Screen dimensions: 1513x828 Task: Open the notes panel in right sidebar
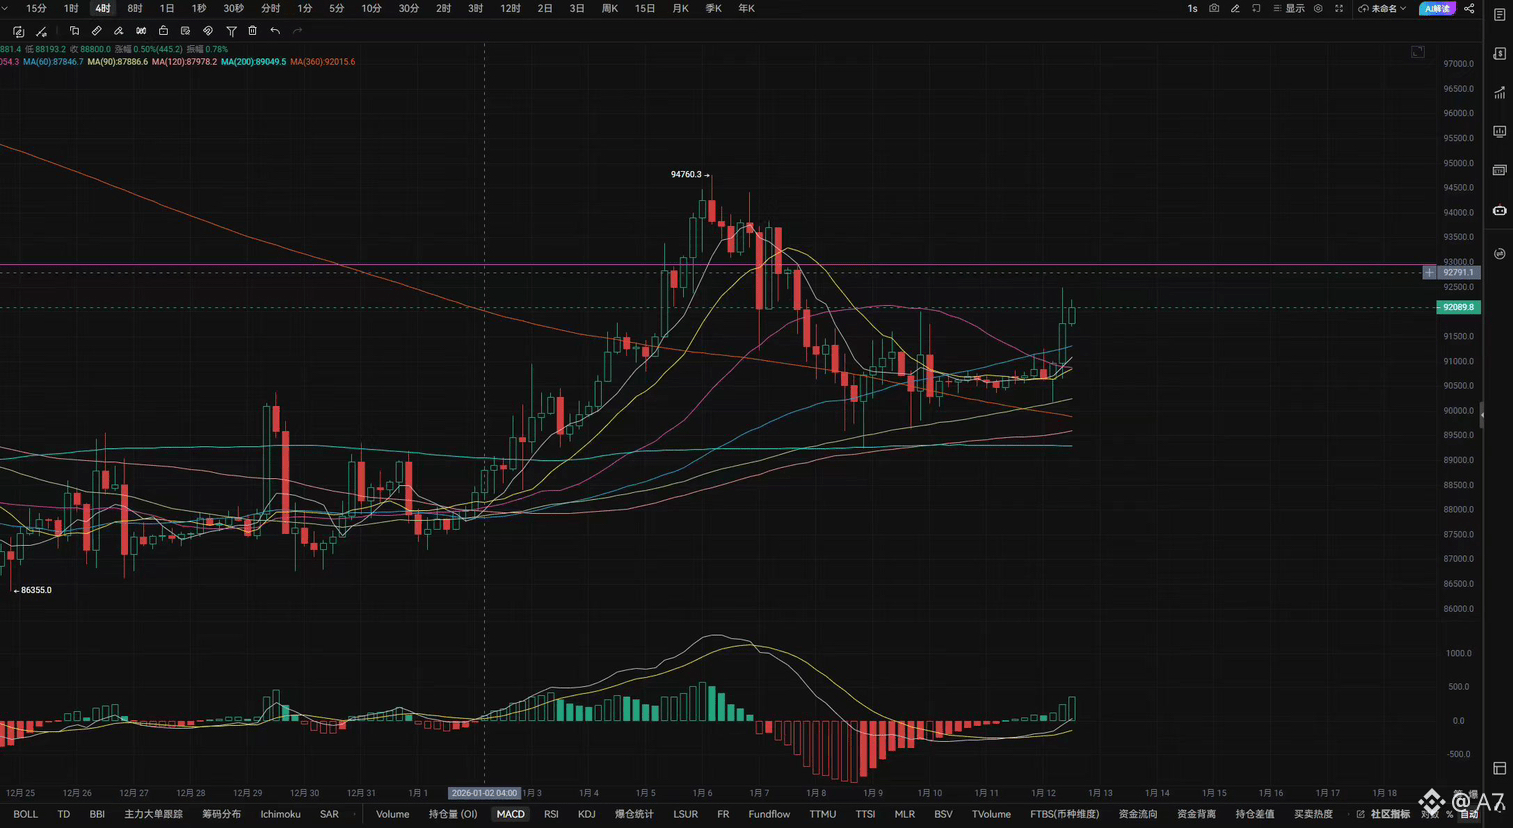[x=1499, y=15]
